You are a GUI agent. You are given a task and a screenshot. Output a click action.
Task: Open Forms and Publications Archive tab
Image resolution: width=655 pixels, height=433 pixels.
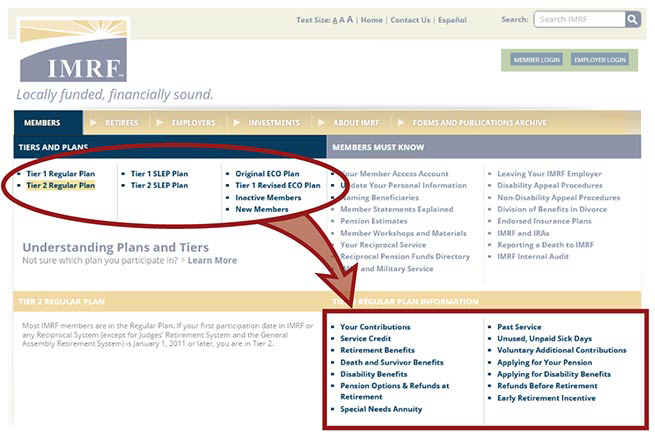(x=480, y=123)
